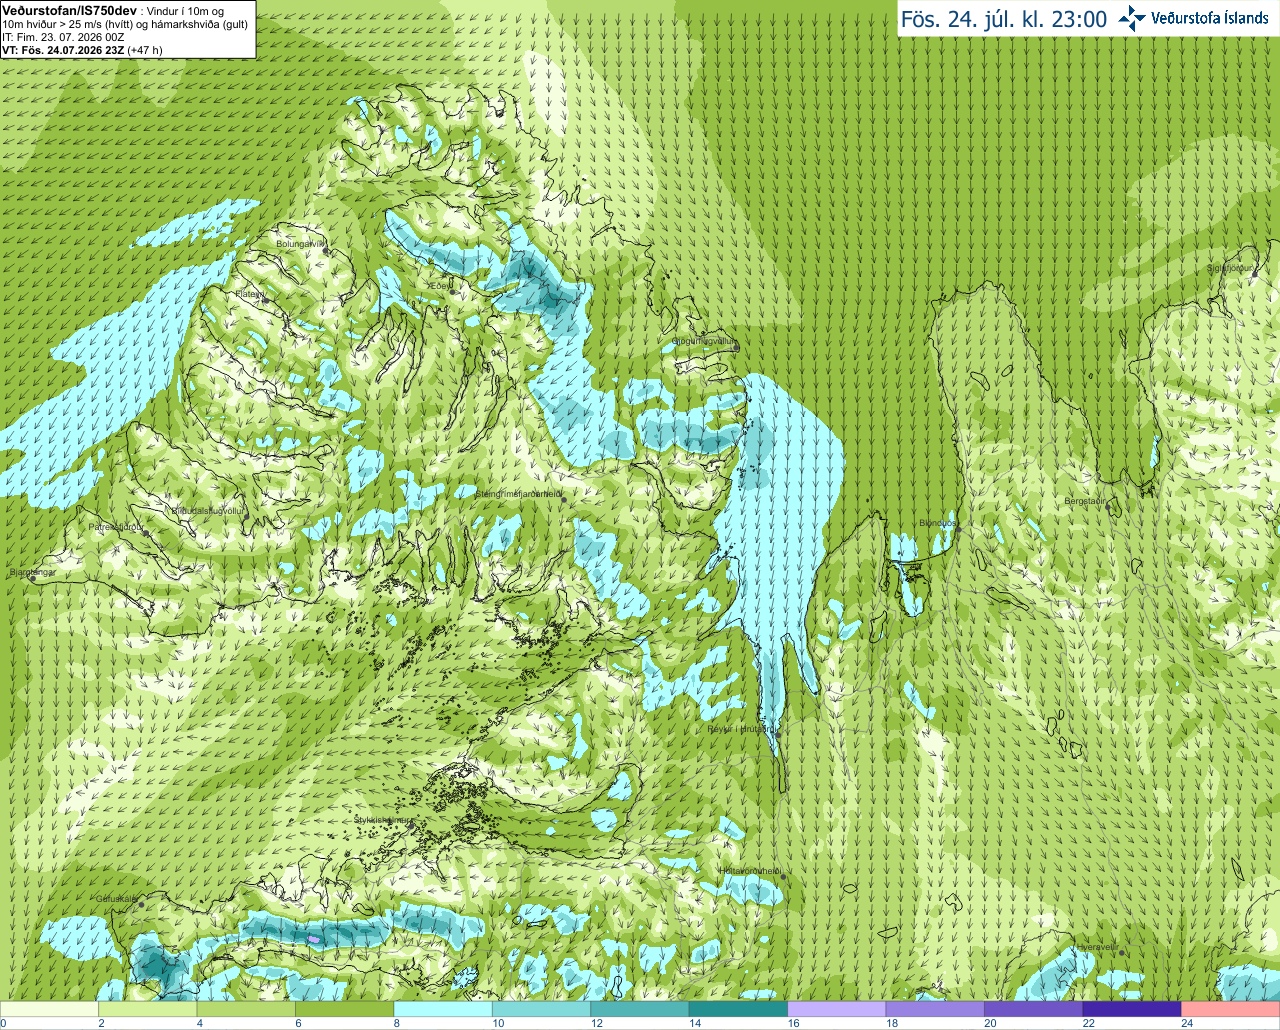Viewport: 1280px width, 1030px height.
Task: Click the pink legend swatch above 24
Action: click(x=1231, y=1009)
